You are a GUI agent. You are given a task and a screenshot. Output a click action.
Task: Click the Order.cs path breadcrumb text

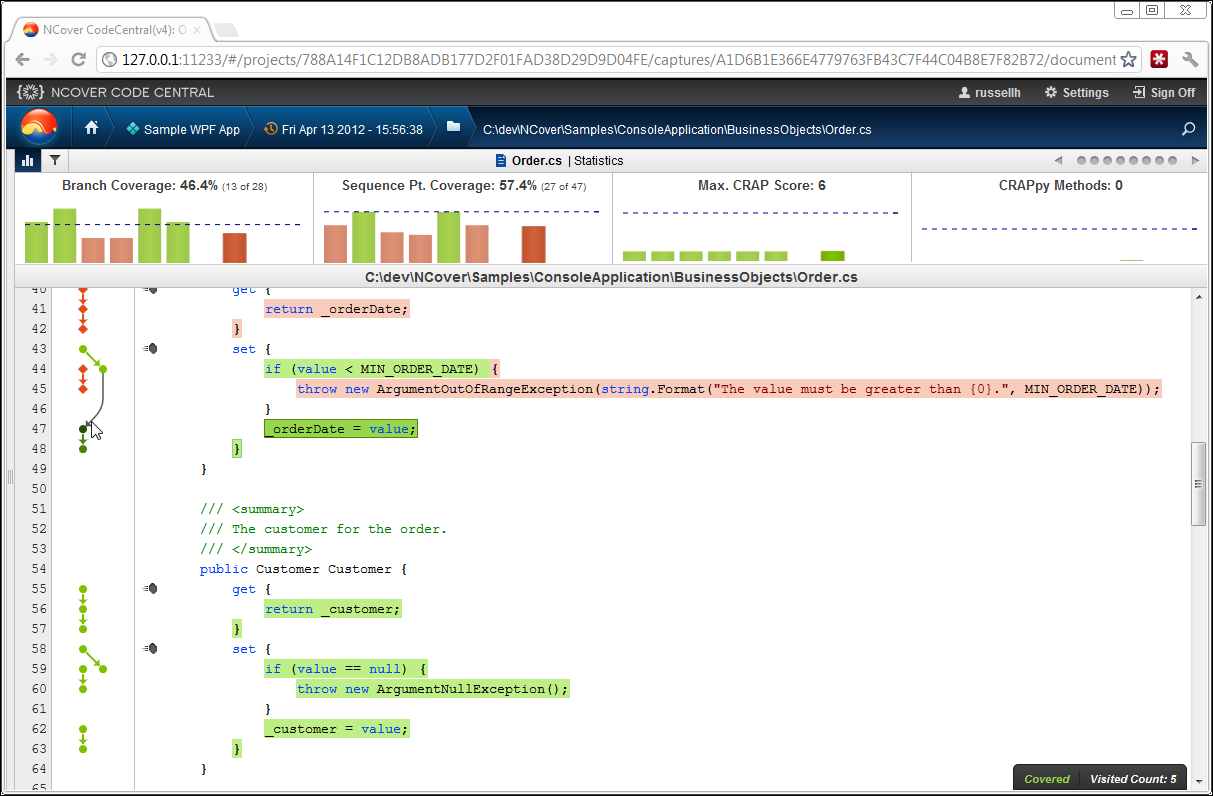coord(677,129)
